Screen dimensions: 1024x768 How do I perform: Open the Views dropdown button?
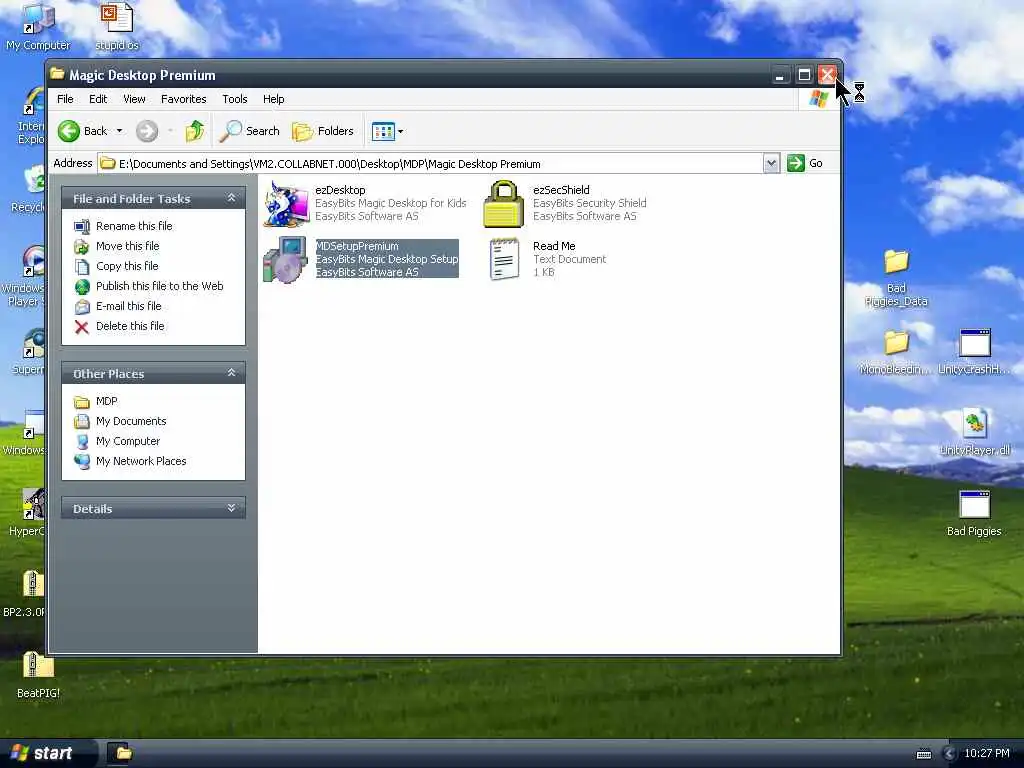pos(387,131)
